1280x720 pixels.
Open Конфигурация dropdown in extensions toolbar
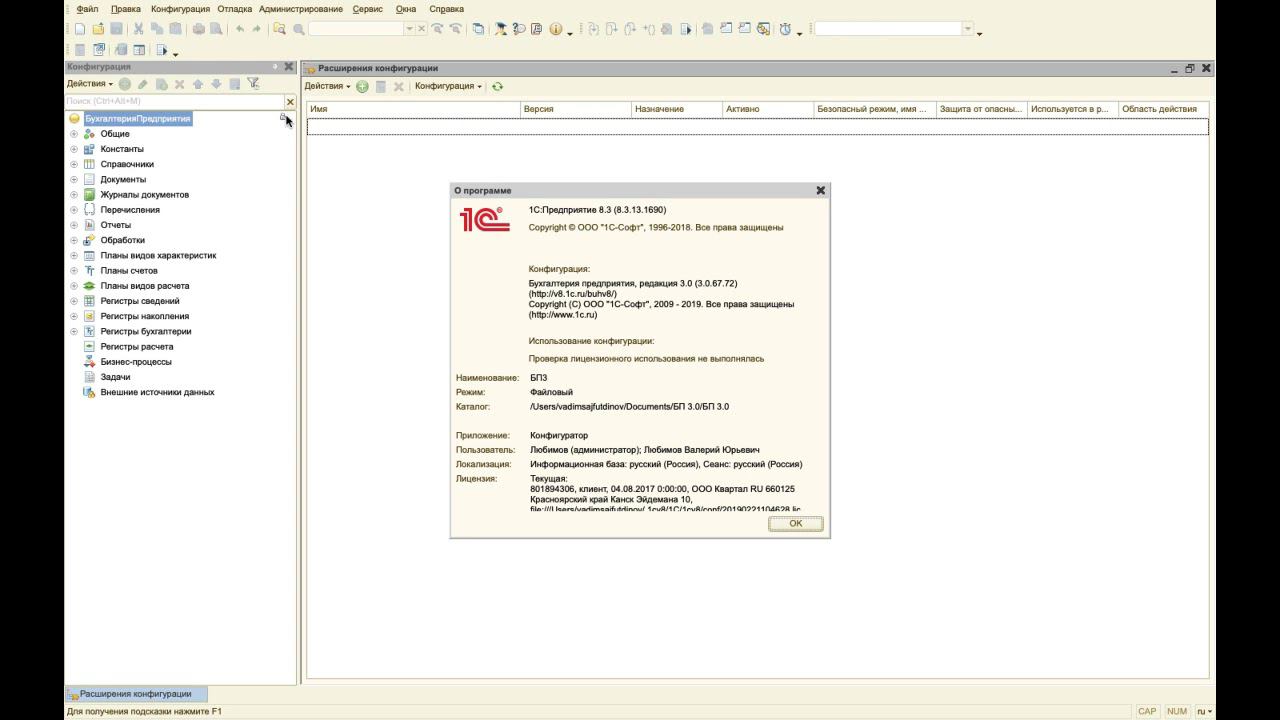pos(448,87)
